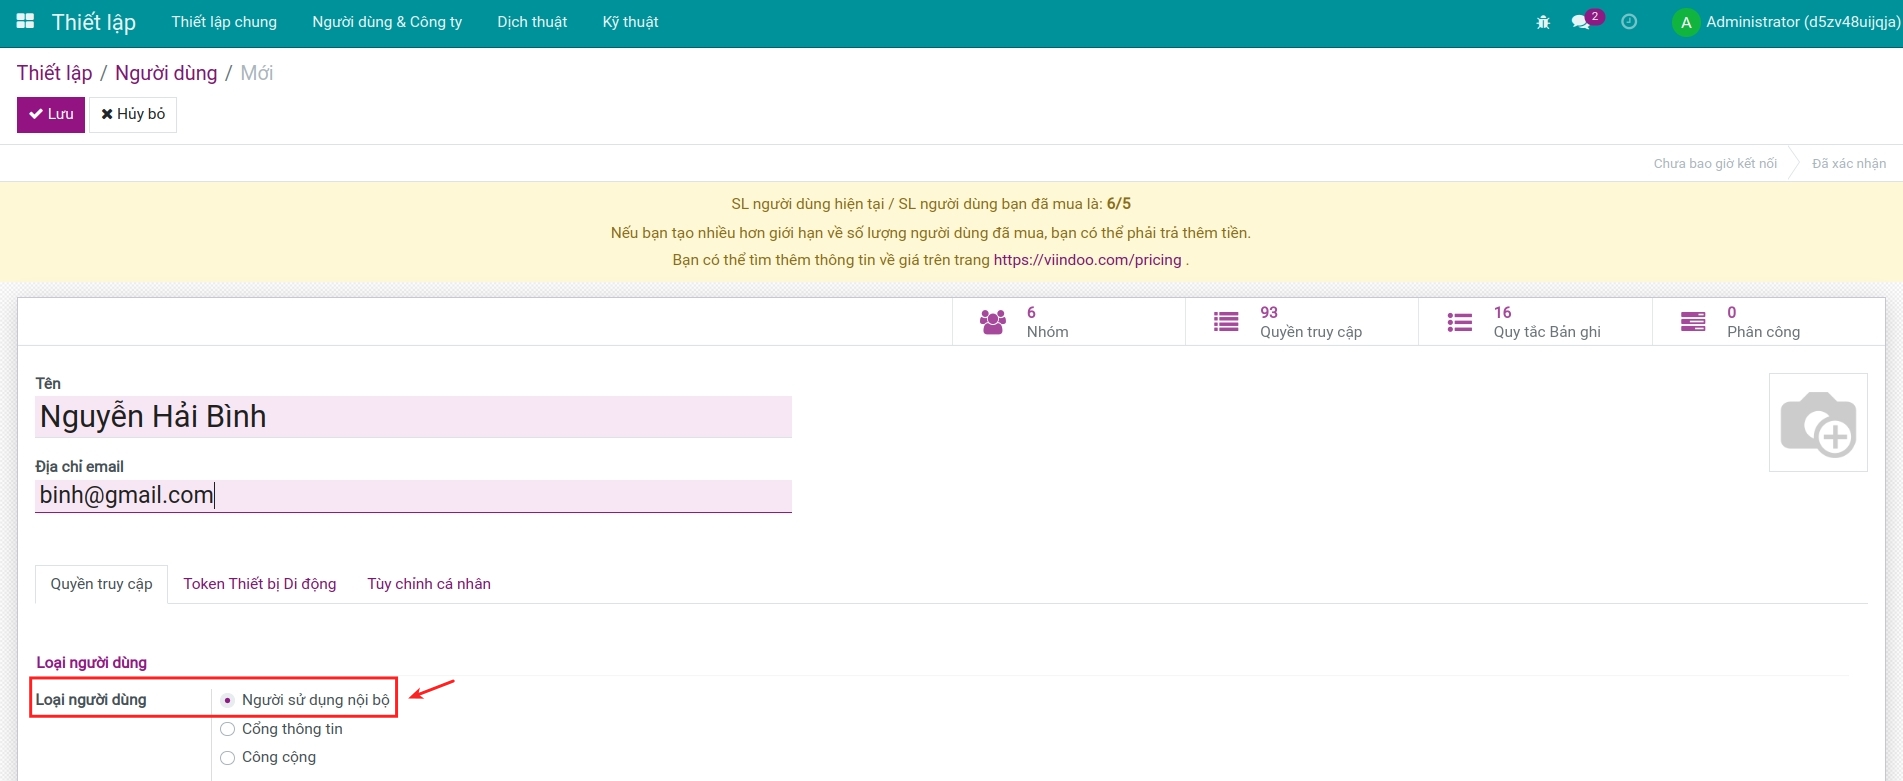1903x781 pixels.
Task: Open the activities clock icon
Action: point(1629,22)
